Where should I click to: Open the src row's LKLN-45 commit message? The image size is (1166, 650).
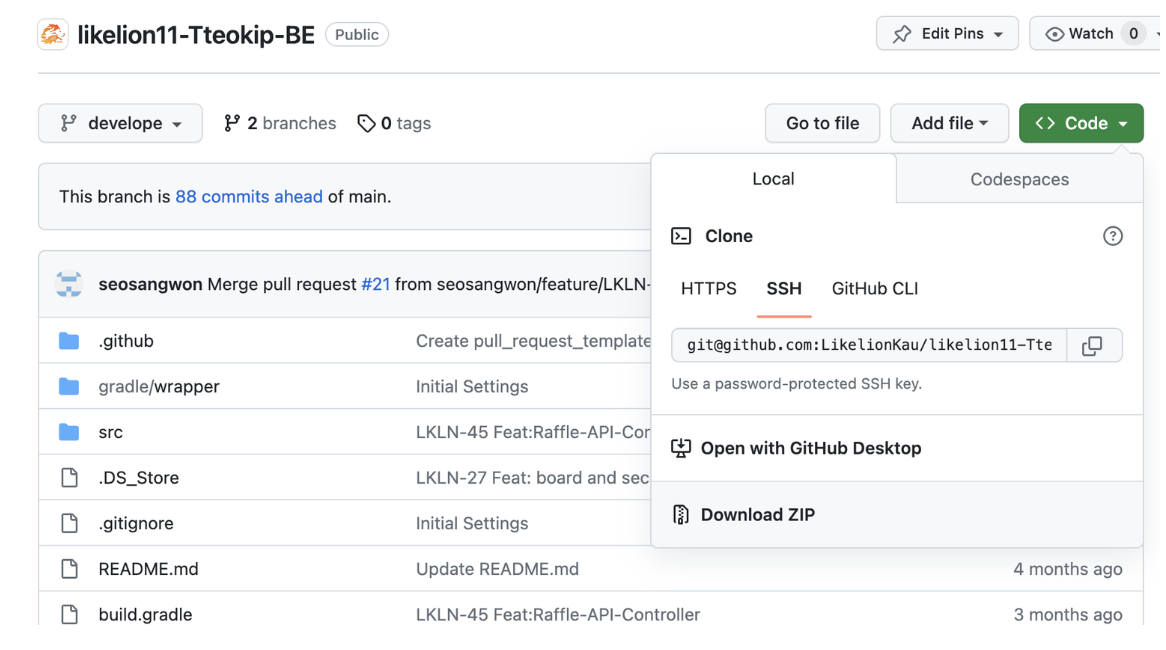(532, 432)
